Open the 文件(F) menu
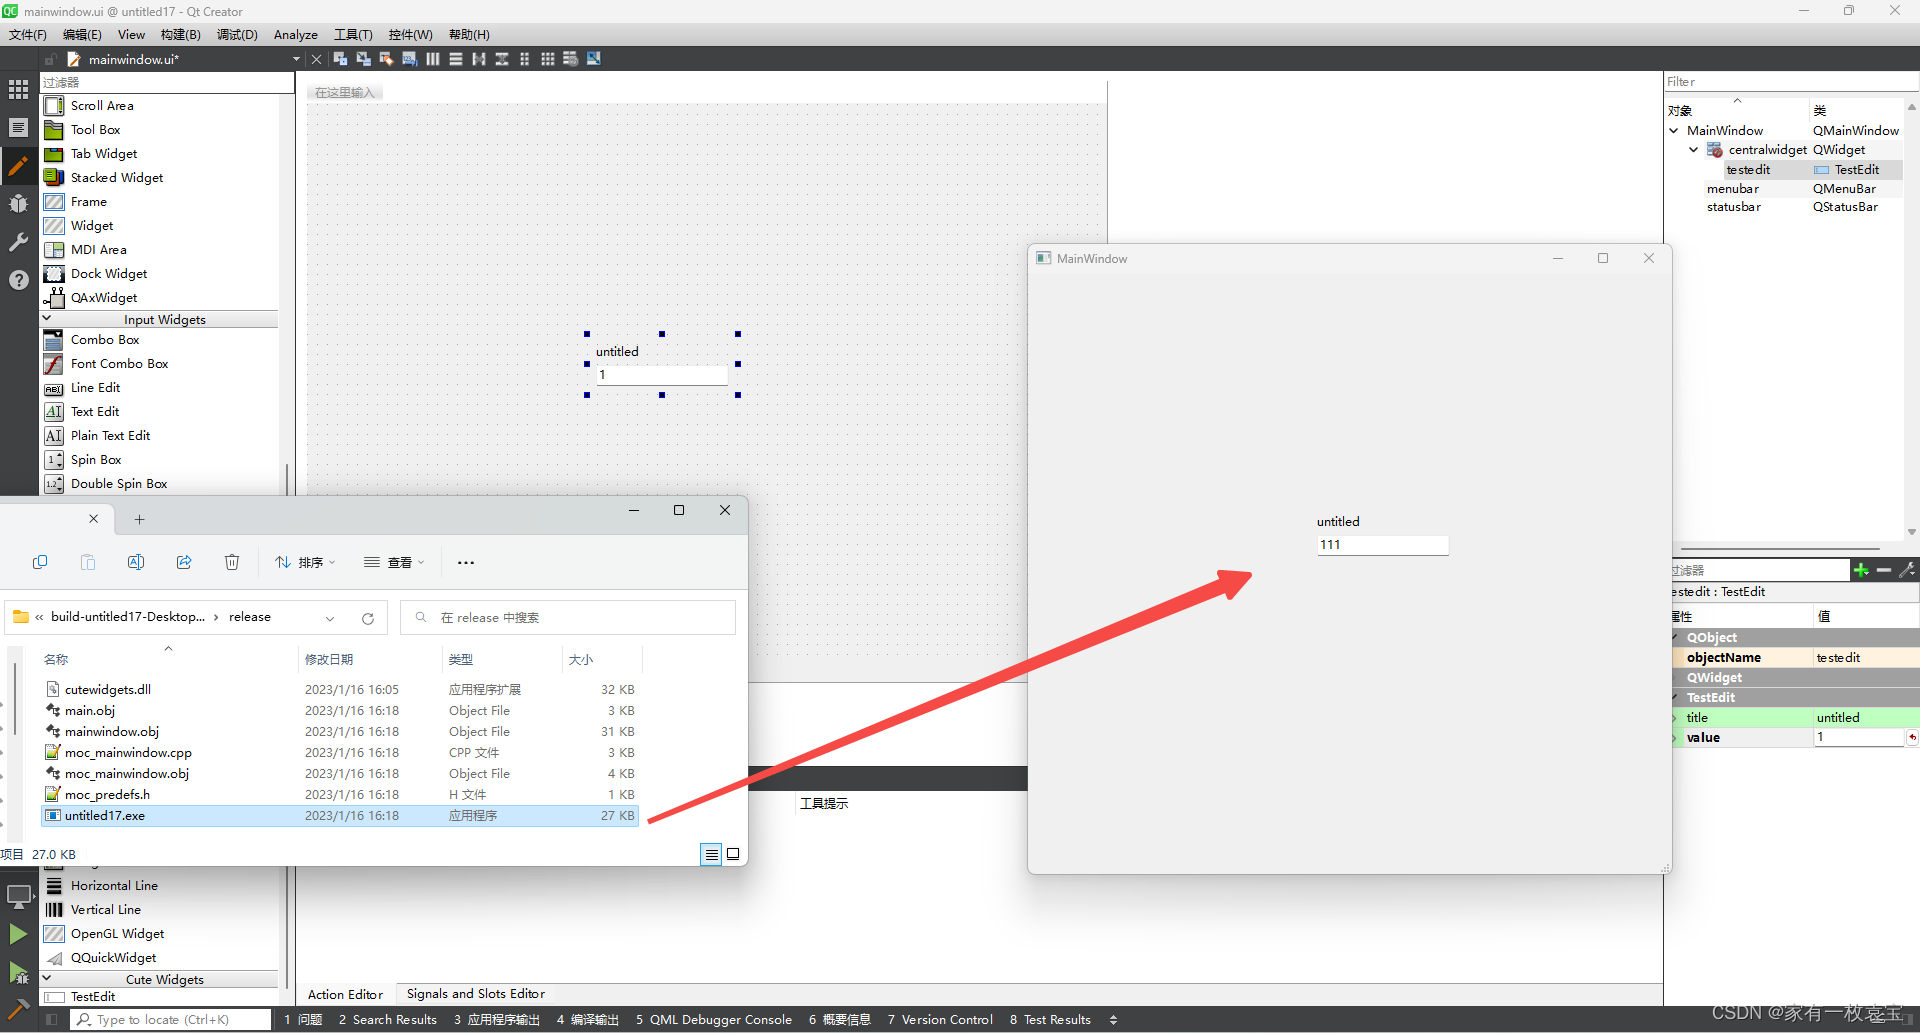 [28, 35]
